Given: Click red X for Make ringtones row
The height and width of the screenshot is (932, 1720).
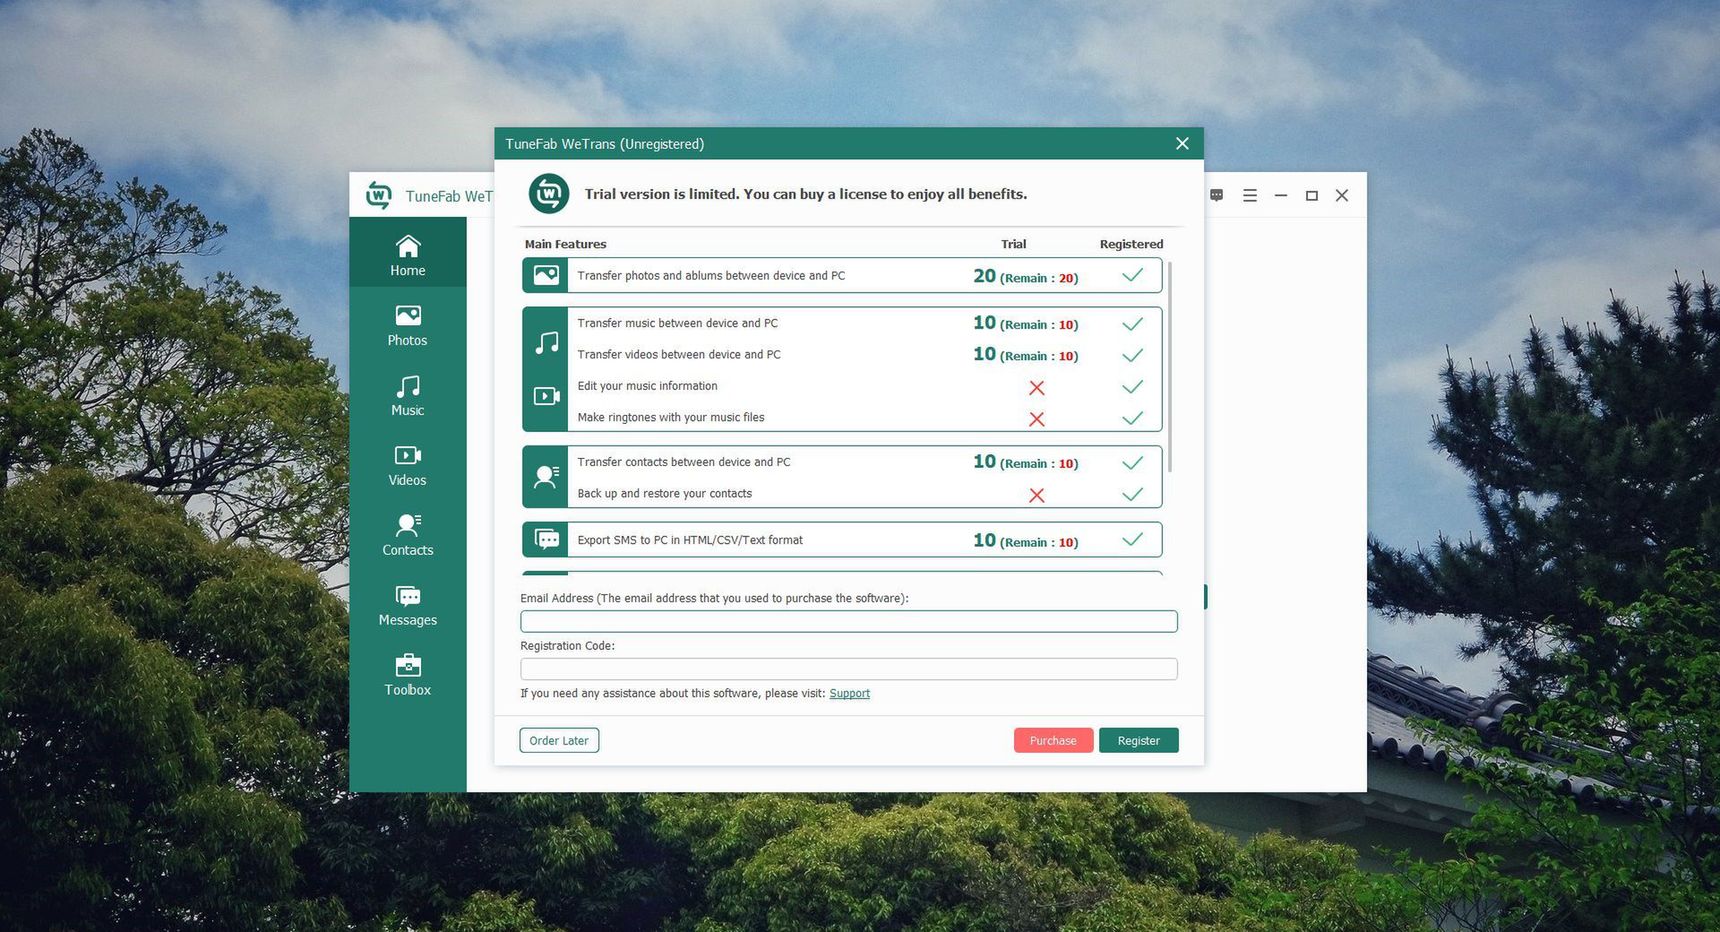Looking at the screenshot, I should 1037,419.
